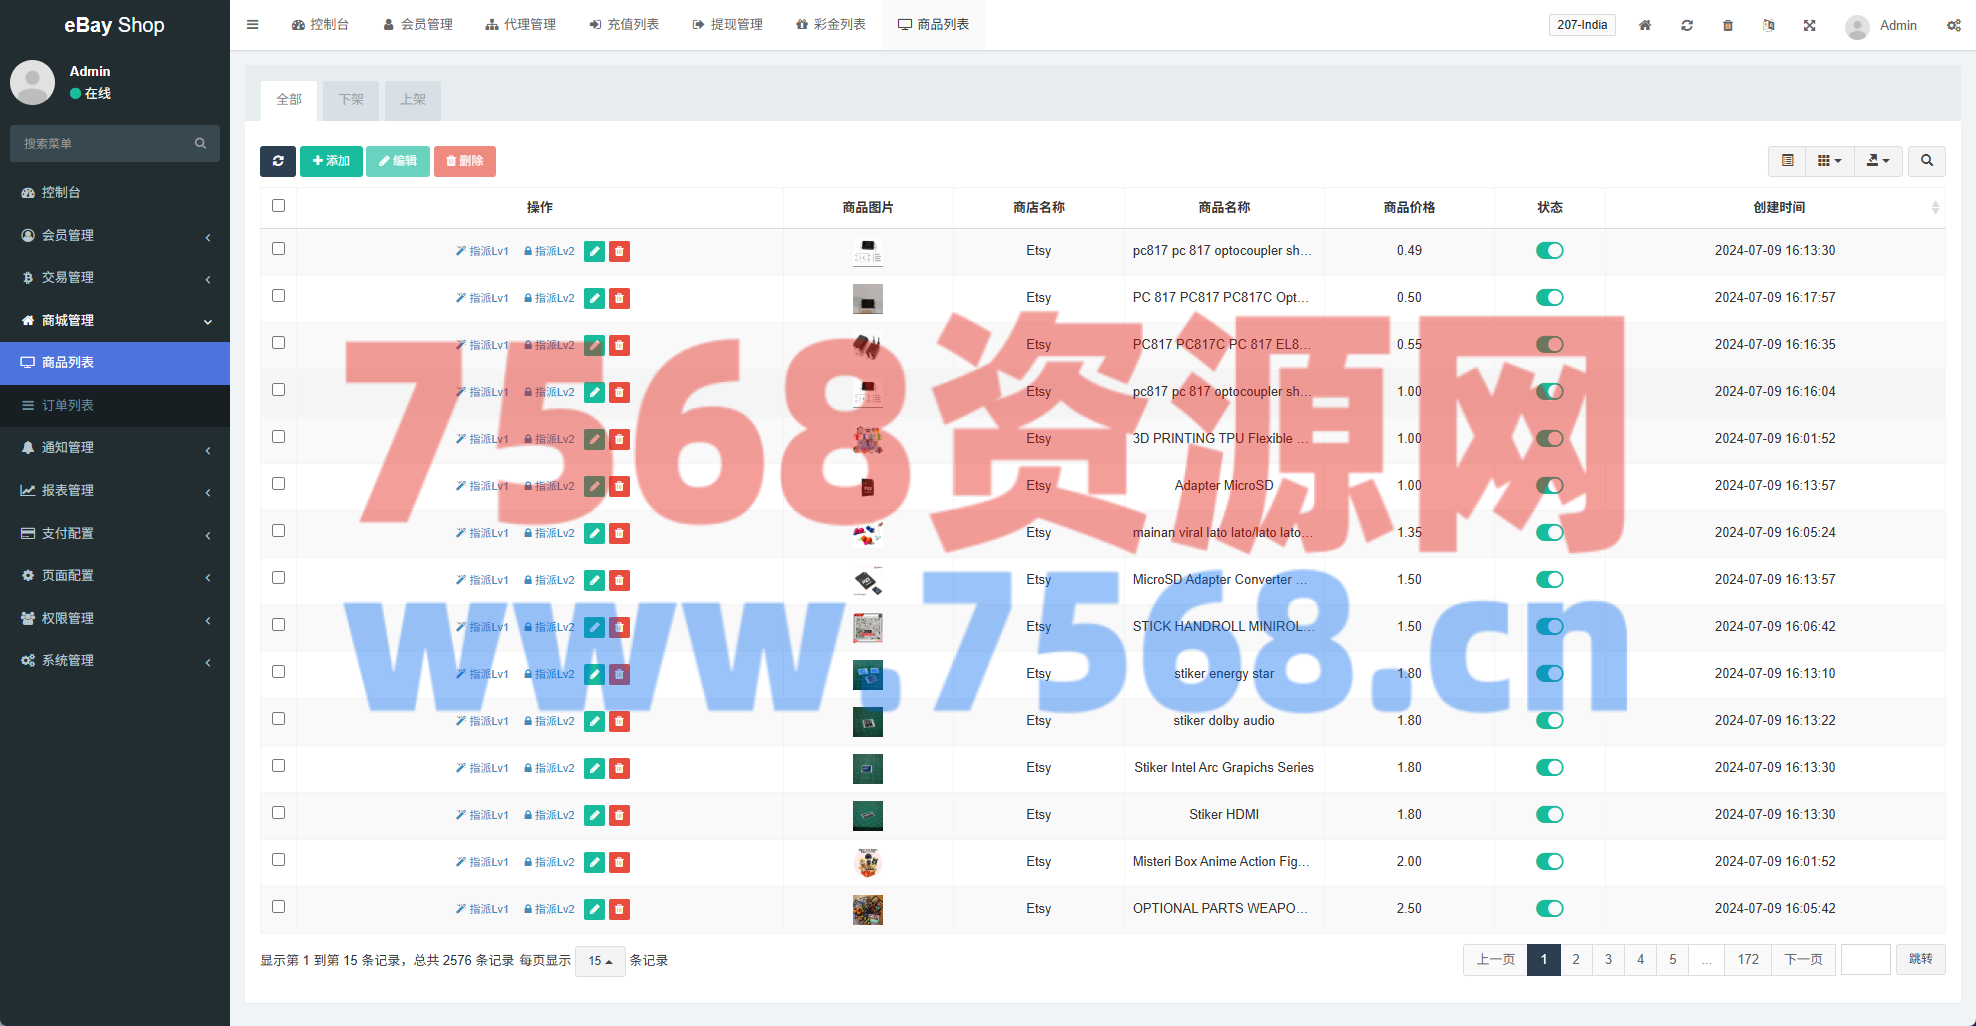Open the page size 15 dropdown
Screen dimensions: 1976x1026
click(x=600, y=961)
